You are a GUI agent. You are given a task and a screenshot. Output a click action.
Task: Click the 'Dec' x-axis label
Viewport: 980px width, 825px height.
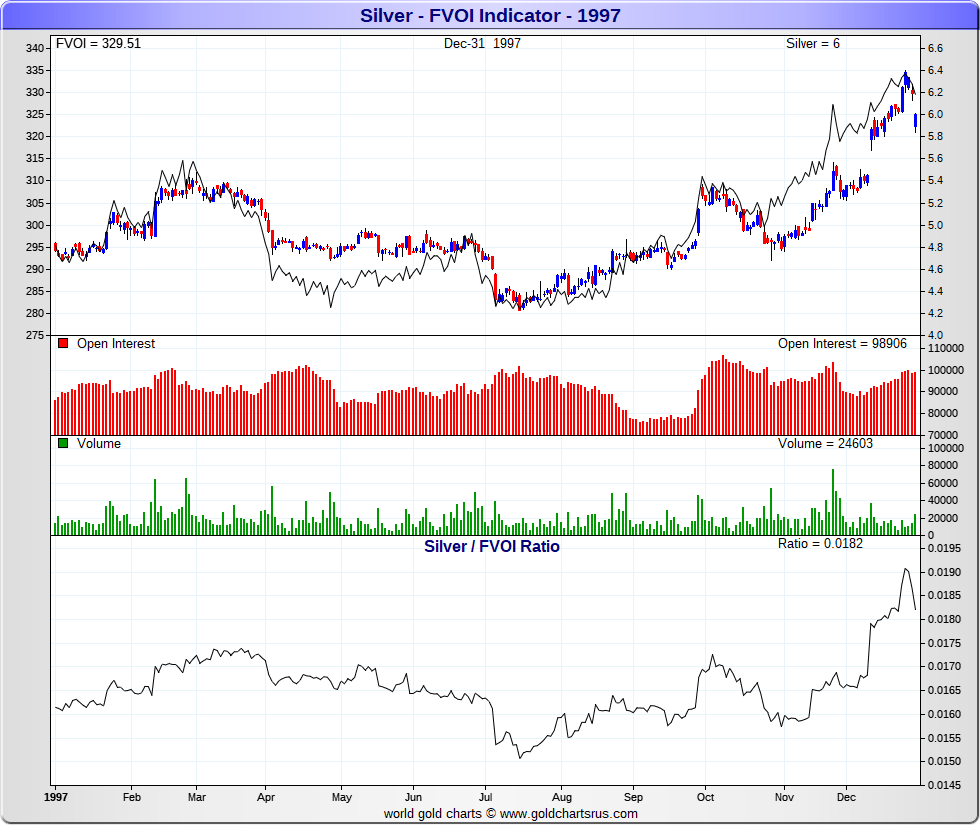[x=846, y=797]
